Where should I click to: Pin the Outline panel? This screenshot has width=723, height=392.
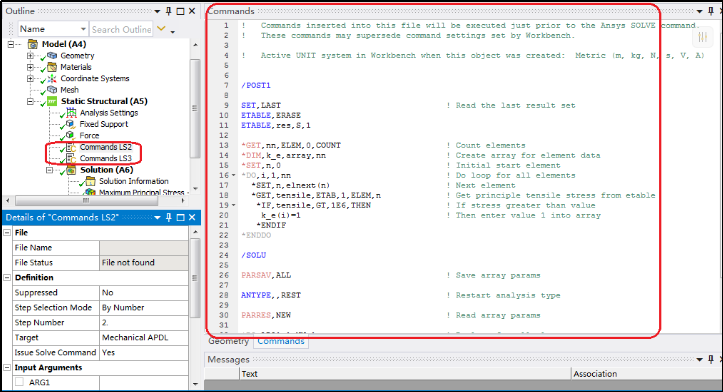pyautogui.click(x=168, y=11)
